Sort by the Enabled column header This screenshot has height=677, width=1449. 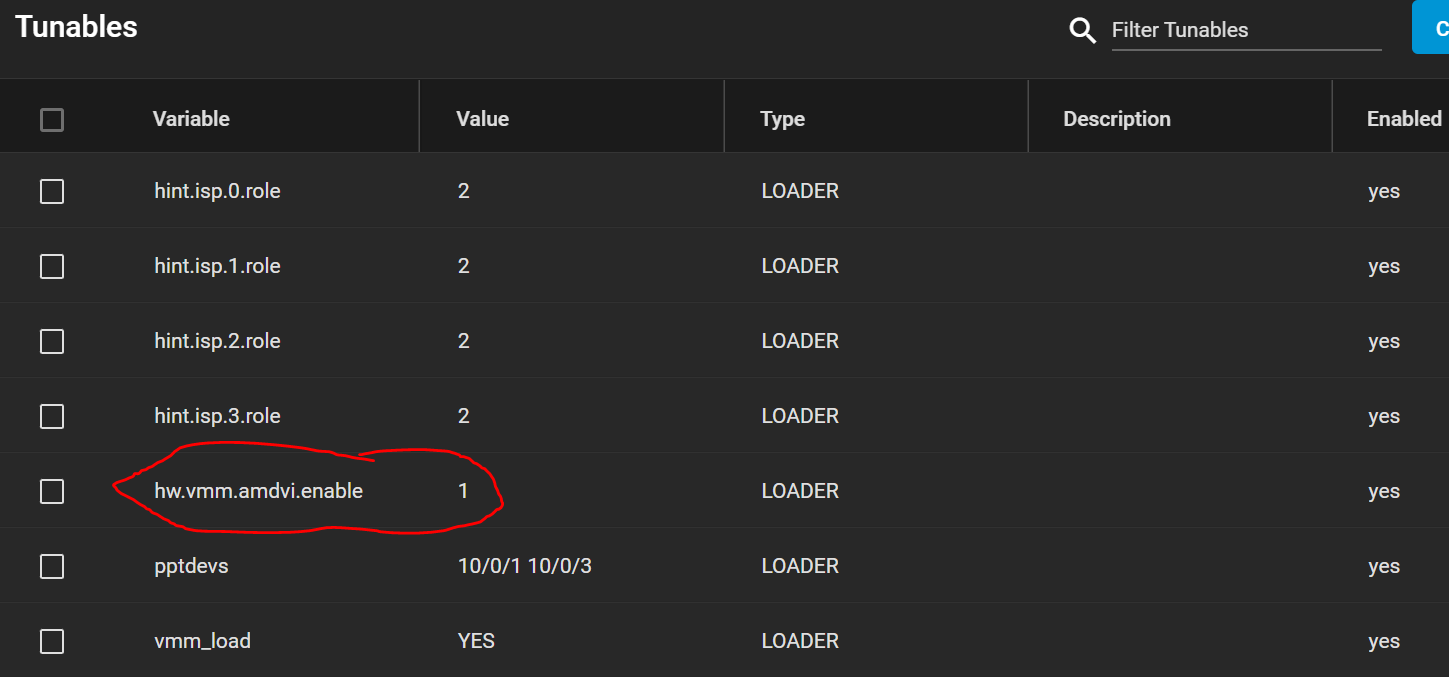coord(1404,119)
